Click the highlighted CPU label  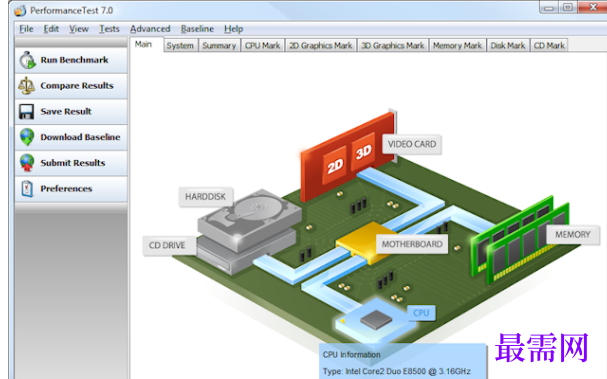421,313
